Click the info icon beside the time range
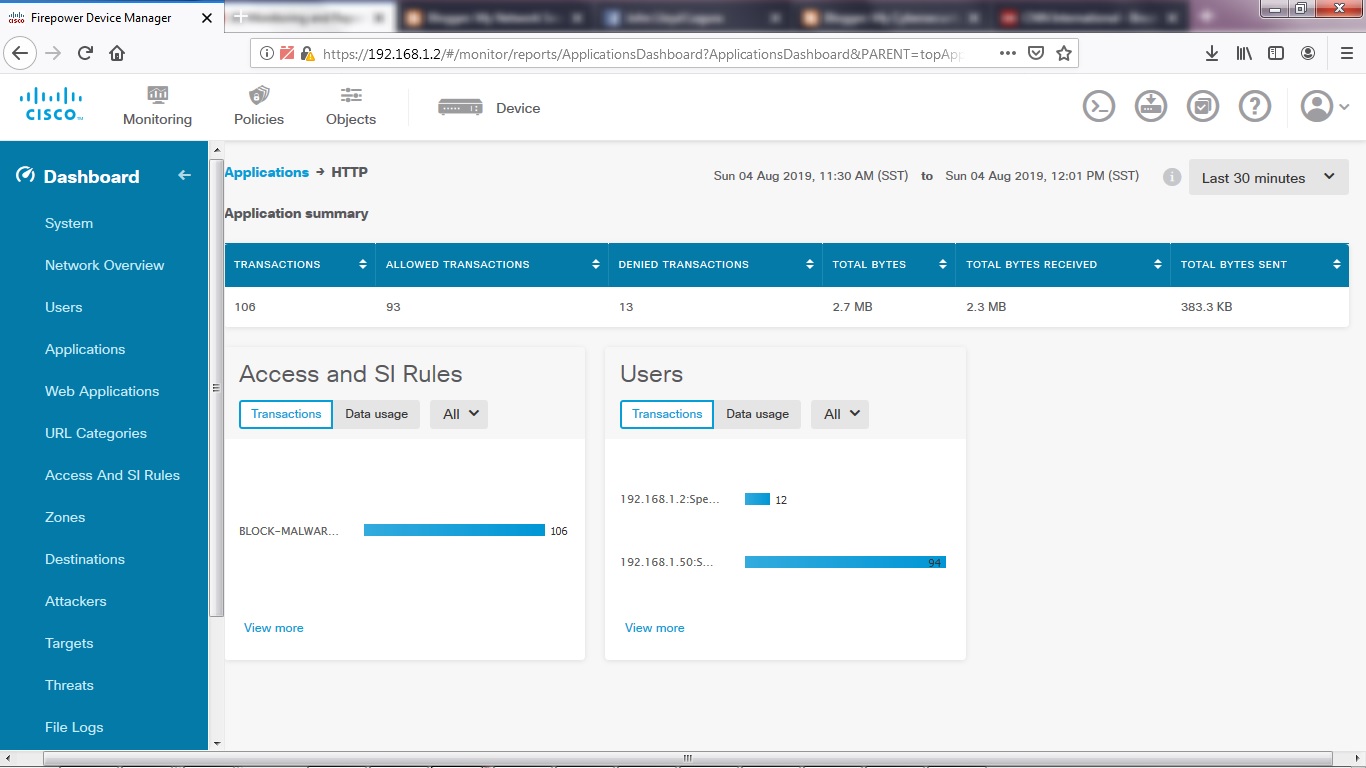Image resolution: width=1366 pixels, height=768 pixels. pyautogui.click(x=1170, y=176)
